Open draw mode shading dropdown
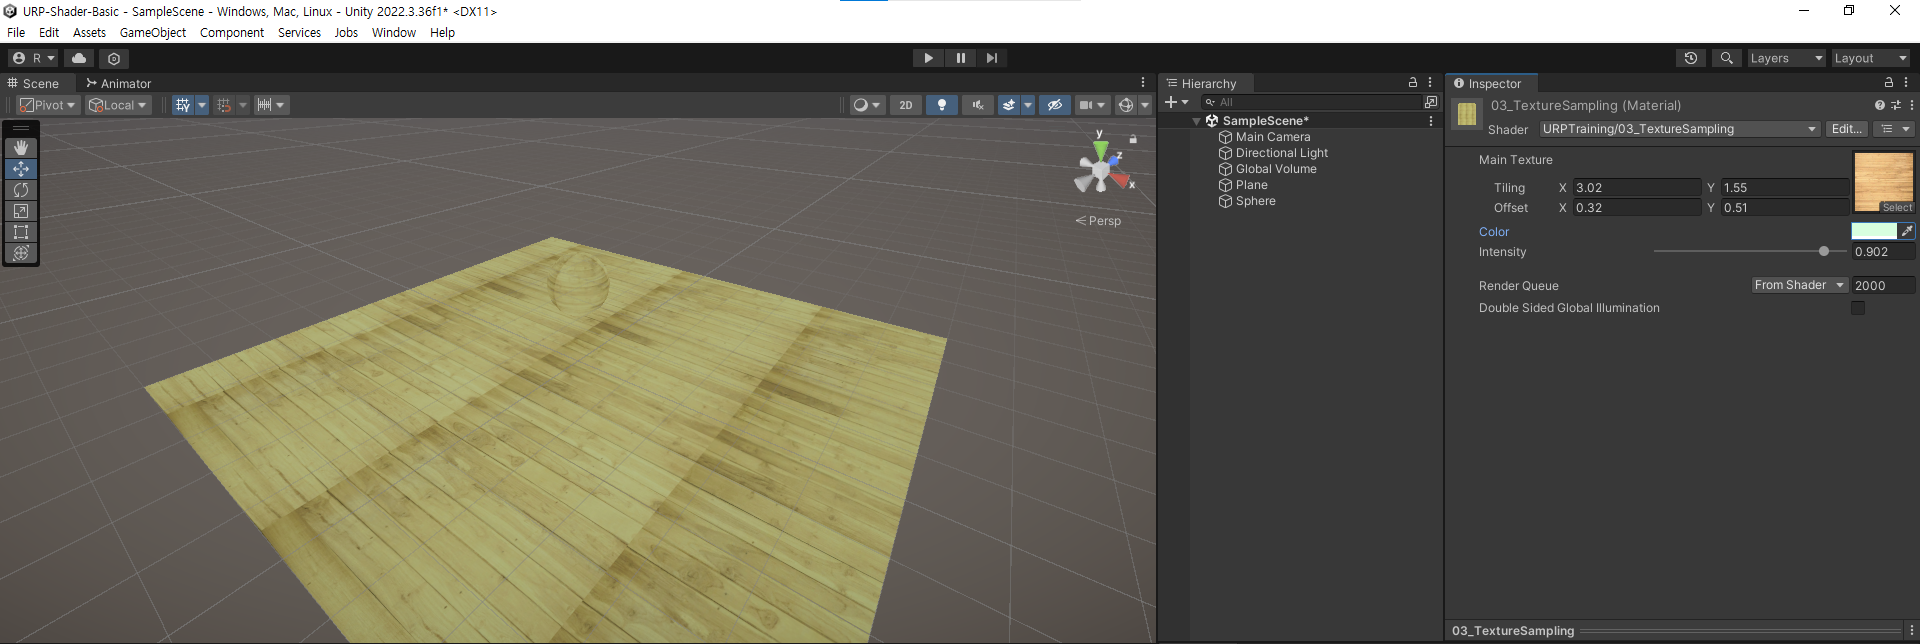 coord(867,105)
